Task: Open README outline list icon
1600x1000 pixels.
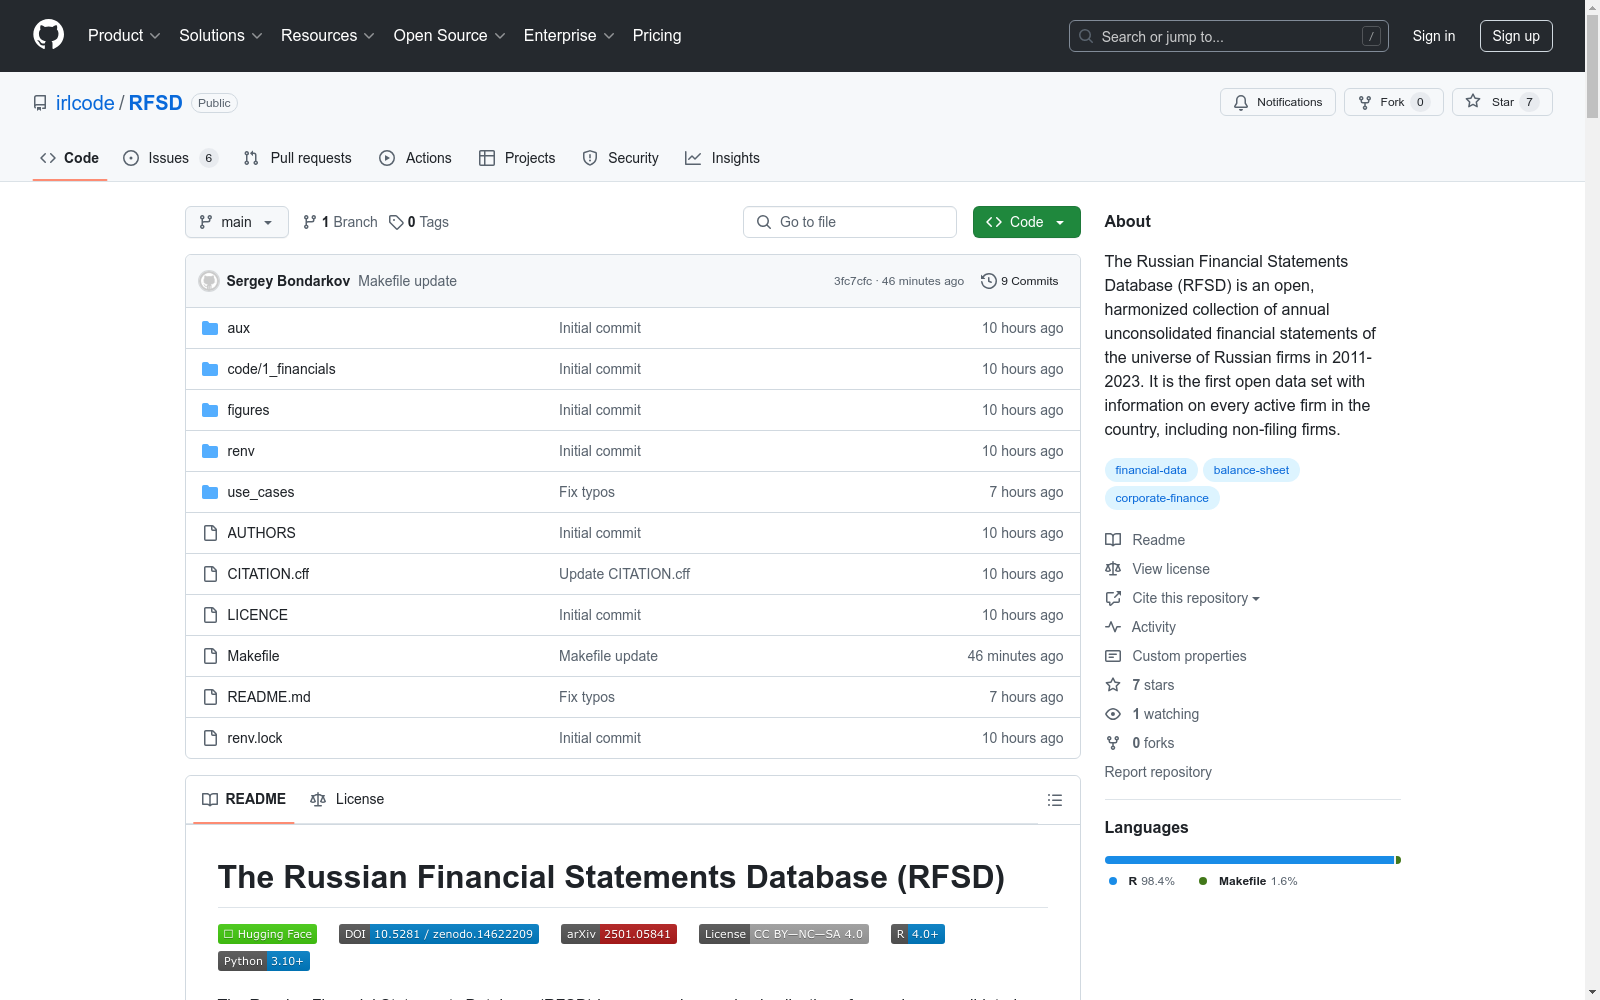Action: pyautogui.click(x=1054, y=800)
